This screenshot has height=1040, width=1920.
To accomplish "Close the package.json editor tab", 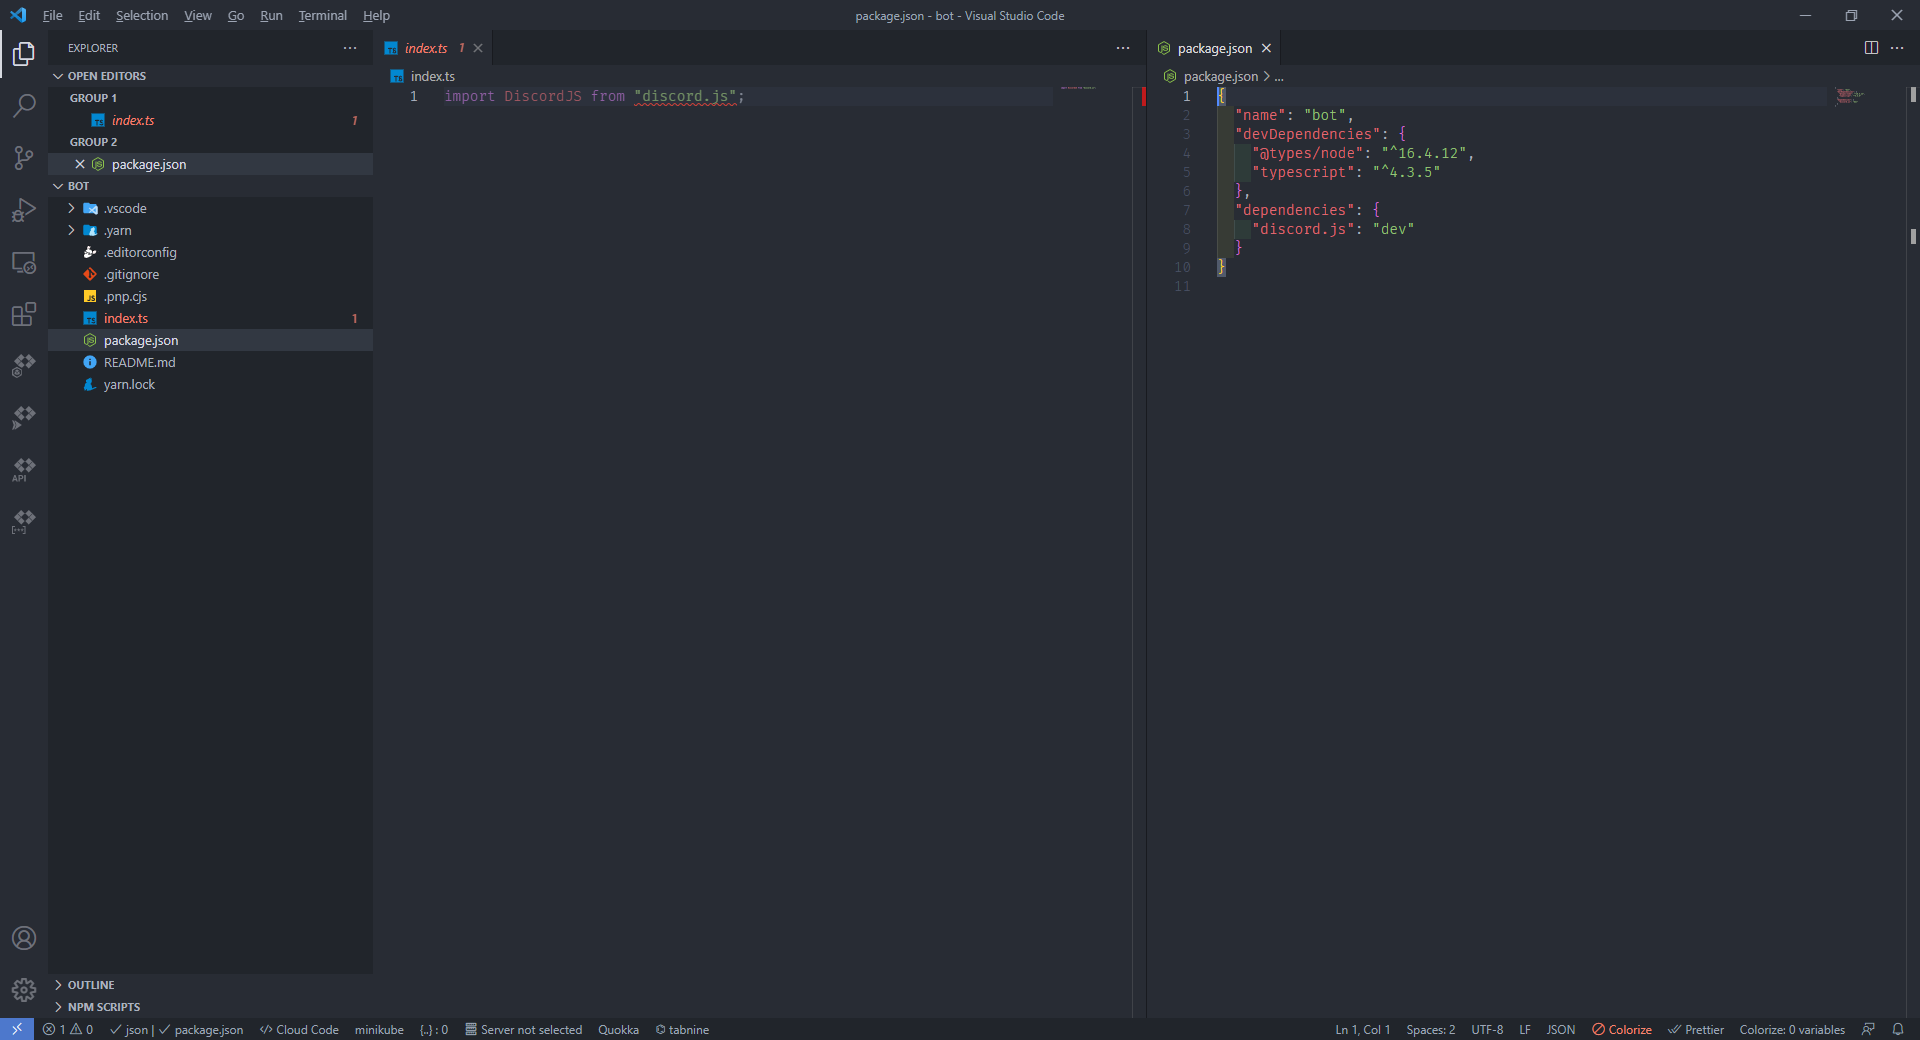I will point(1266,48).
